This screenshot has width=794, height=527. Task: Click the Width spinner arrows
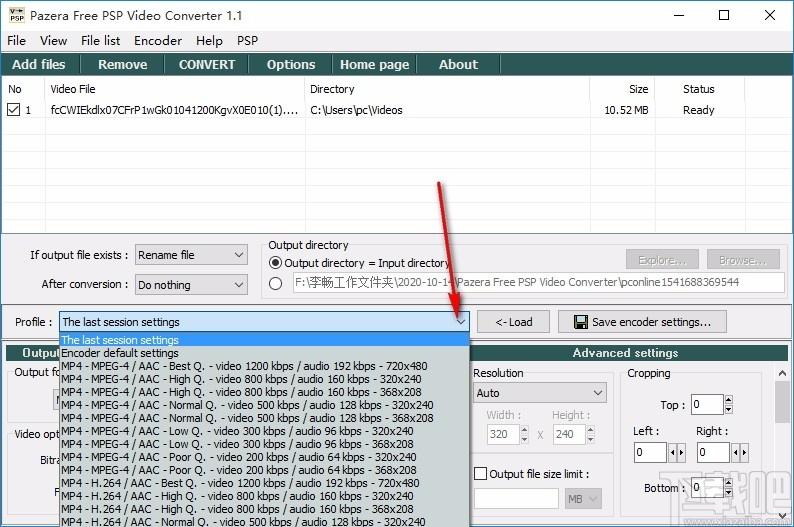tap(524, 434)
